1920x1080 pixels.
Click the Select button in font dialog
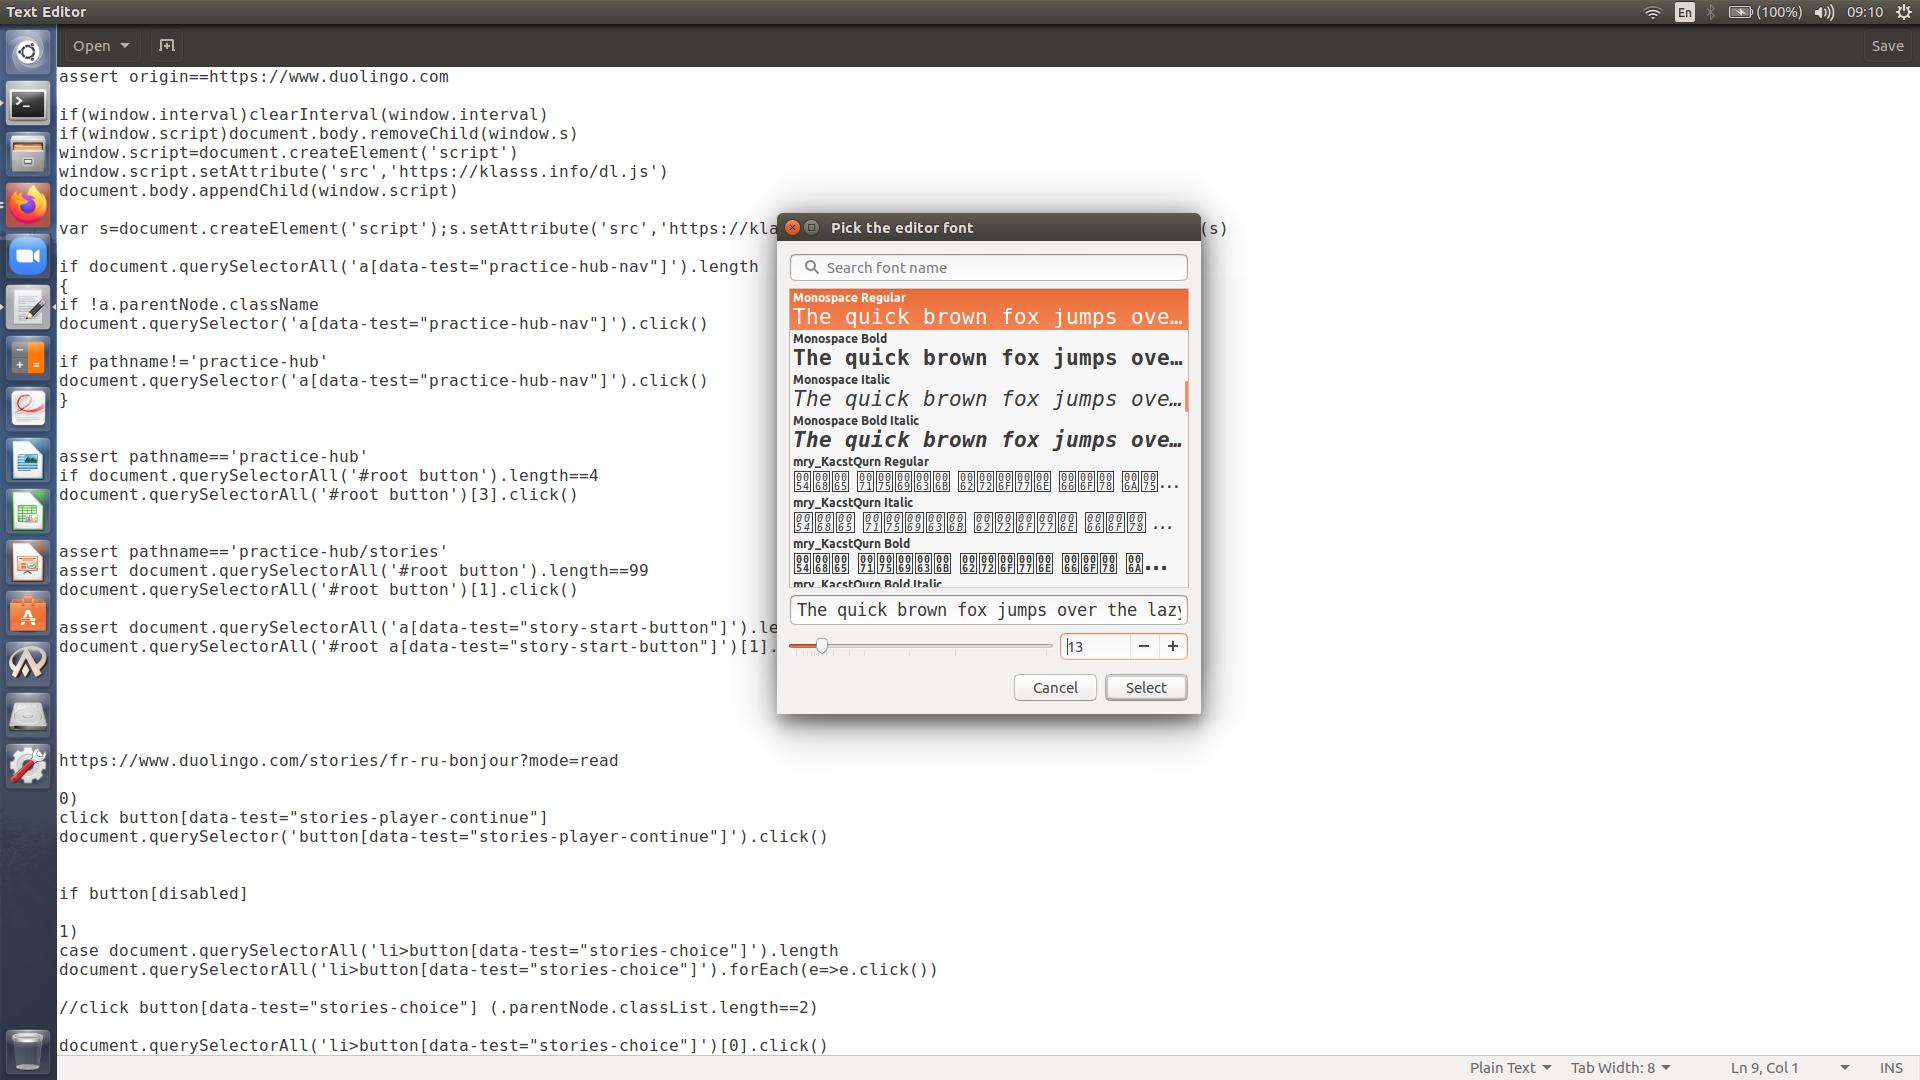coord(1145,687)
